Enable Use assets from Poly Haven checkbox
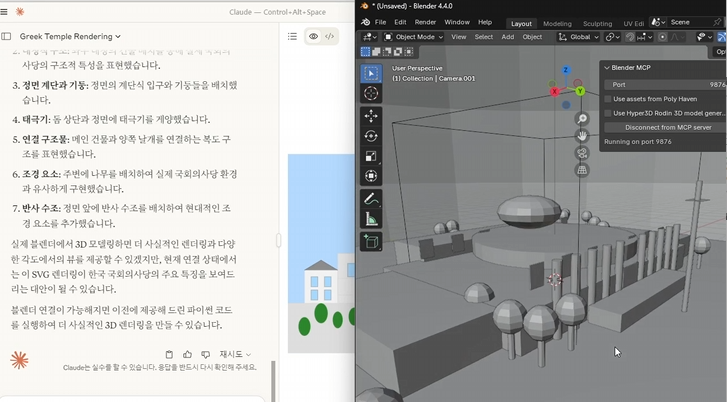 point(608,99)
